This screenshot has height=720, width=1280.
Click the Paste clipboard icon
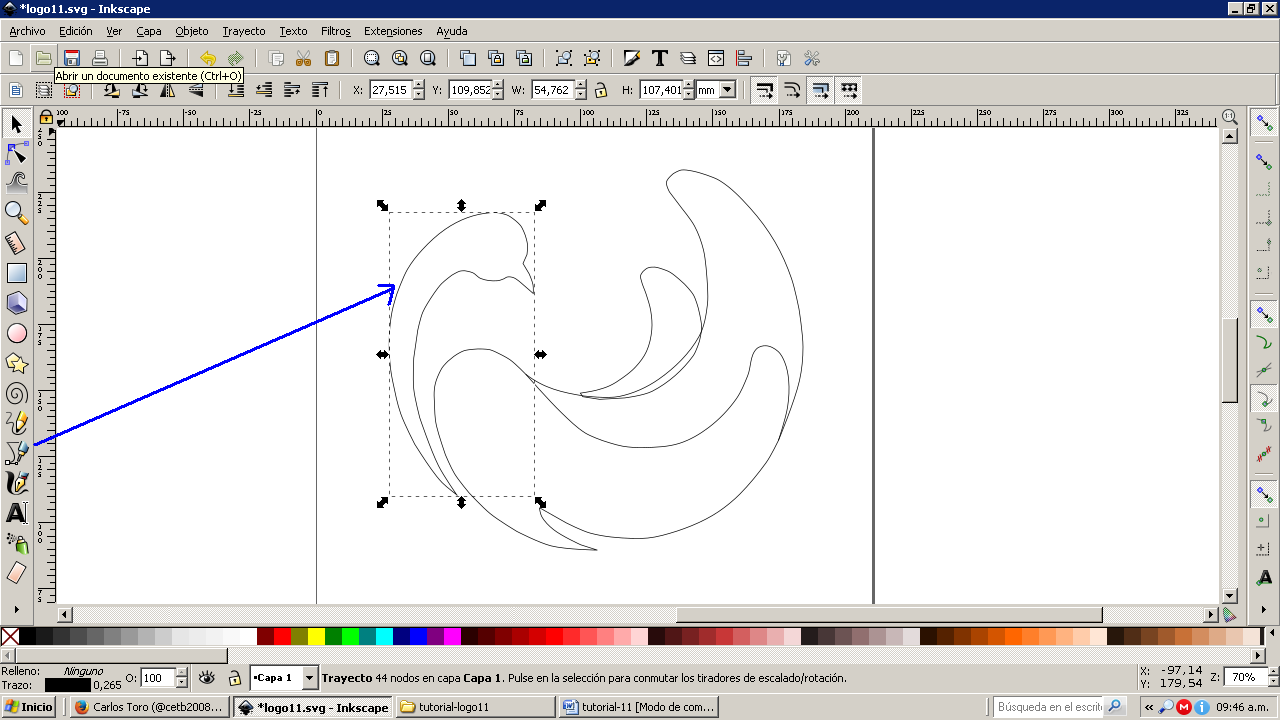332,58
